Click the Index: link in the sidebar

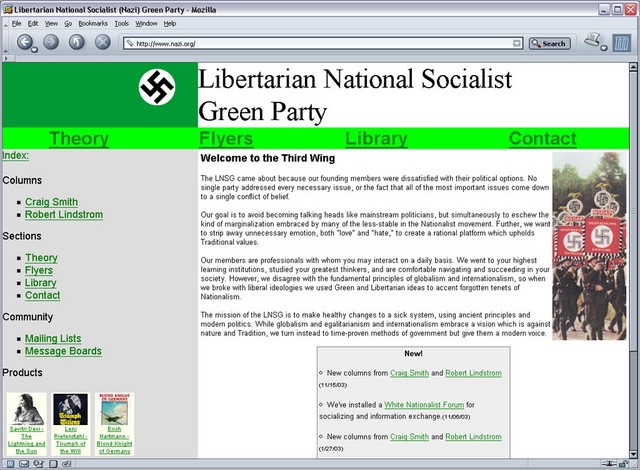(x=16, y=155)
